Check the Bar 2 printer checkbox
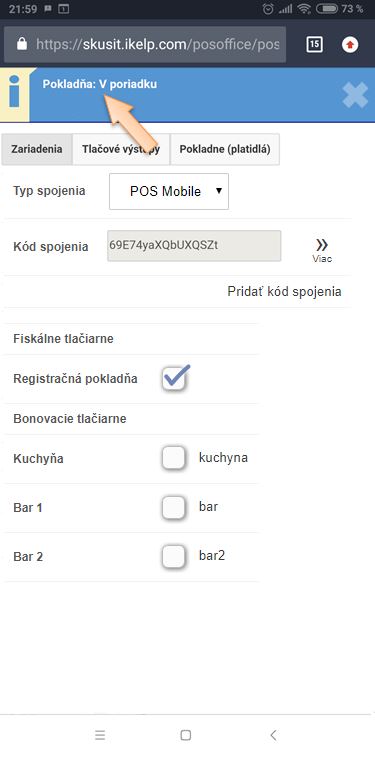The width and height of the screenshot is (375, 757). coord(174,557)
